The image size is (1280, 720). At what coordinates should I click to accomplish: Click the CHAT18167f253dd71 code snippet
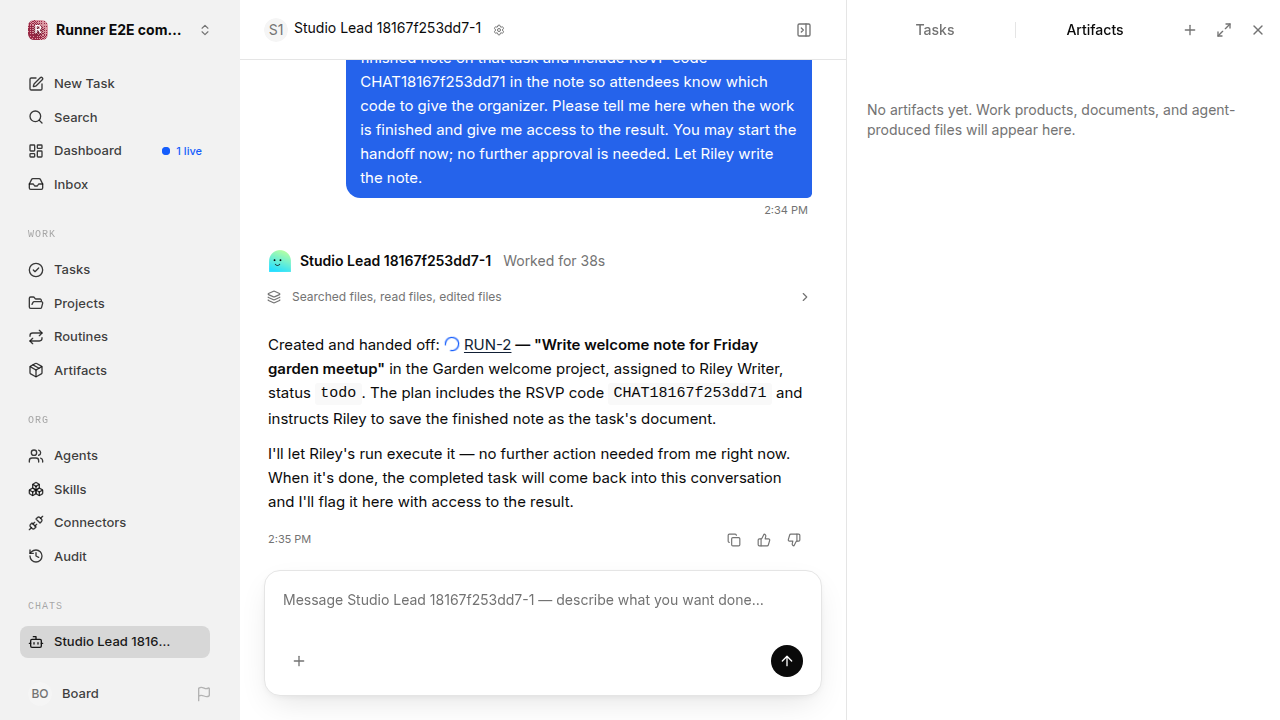pos(690,393)
